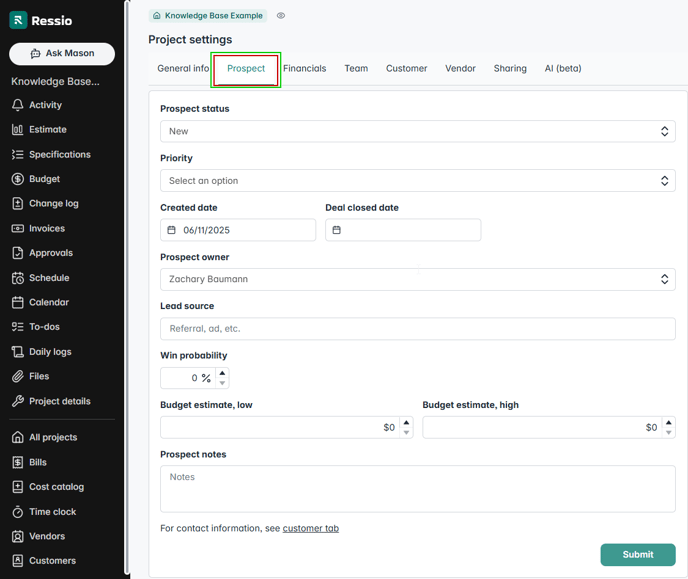Viewport: 688px width, 579px height.
Task: Increase budget estimate high with up arrow
Action: 669,422
